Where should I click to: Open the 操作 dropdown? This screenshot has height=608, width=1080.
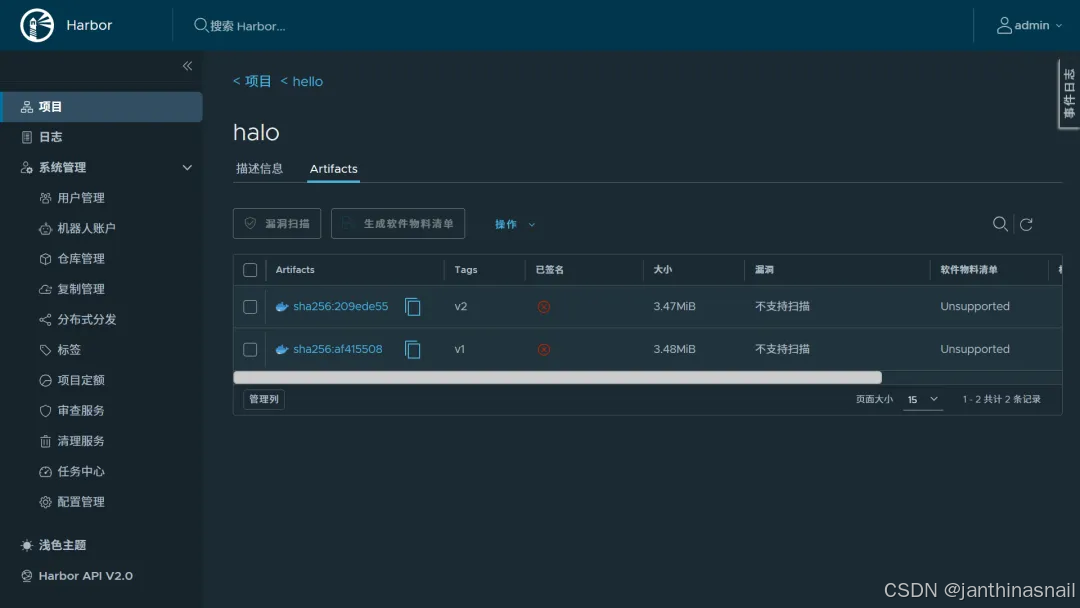coord(515,224)
